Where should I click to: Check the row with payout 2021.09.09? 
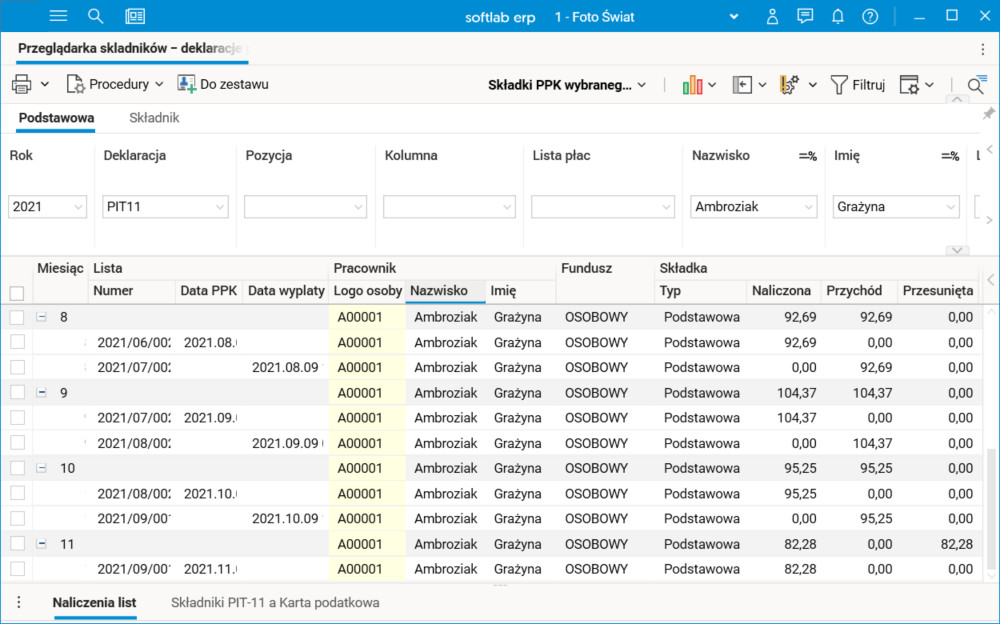tap(17, 443)
